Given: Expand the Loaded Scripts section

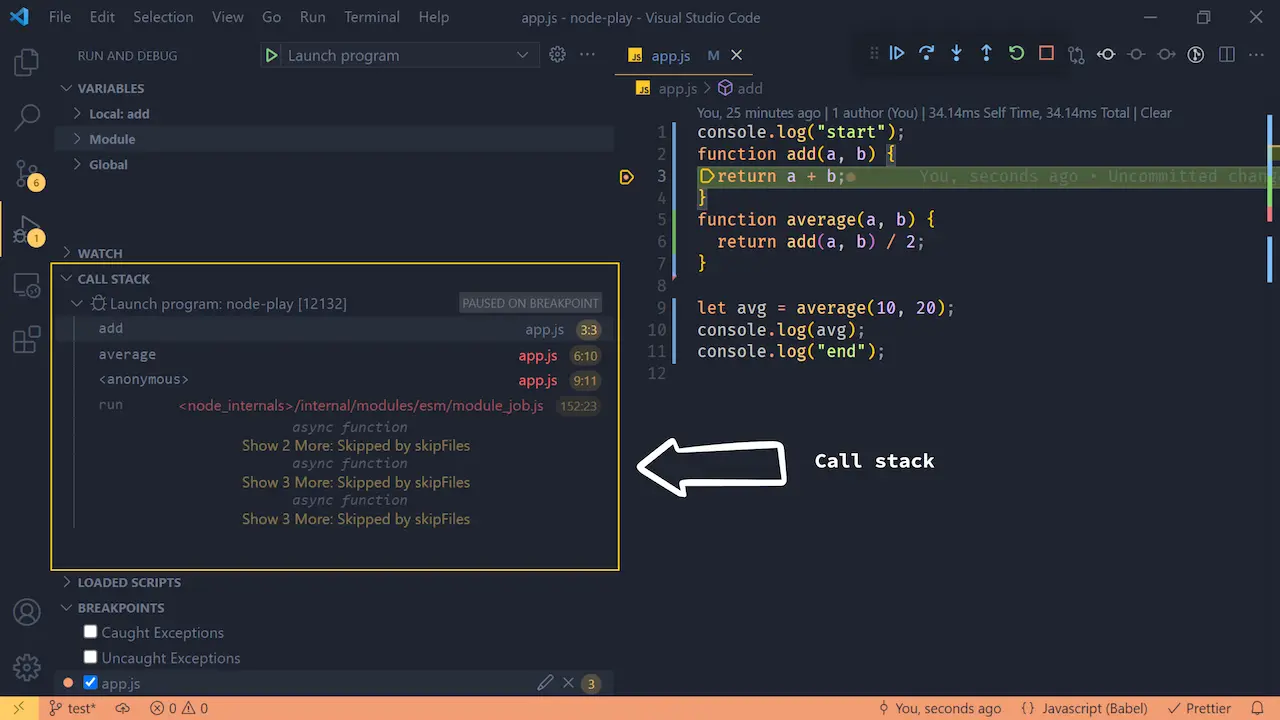Looking at the screenshot, I should click(x=129, y=582).
